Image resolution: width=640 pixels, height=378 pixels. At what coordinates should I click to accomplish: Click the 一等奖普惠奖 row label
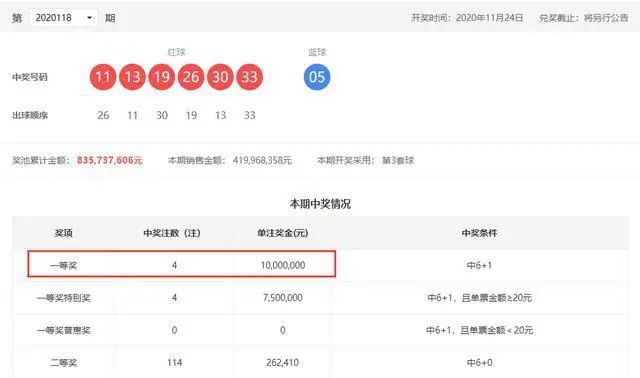point(64,330)
